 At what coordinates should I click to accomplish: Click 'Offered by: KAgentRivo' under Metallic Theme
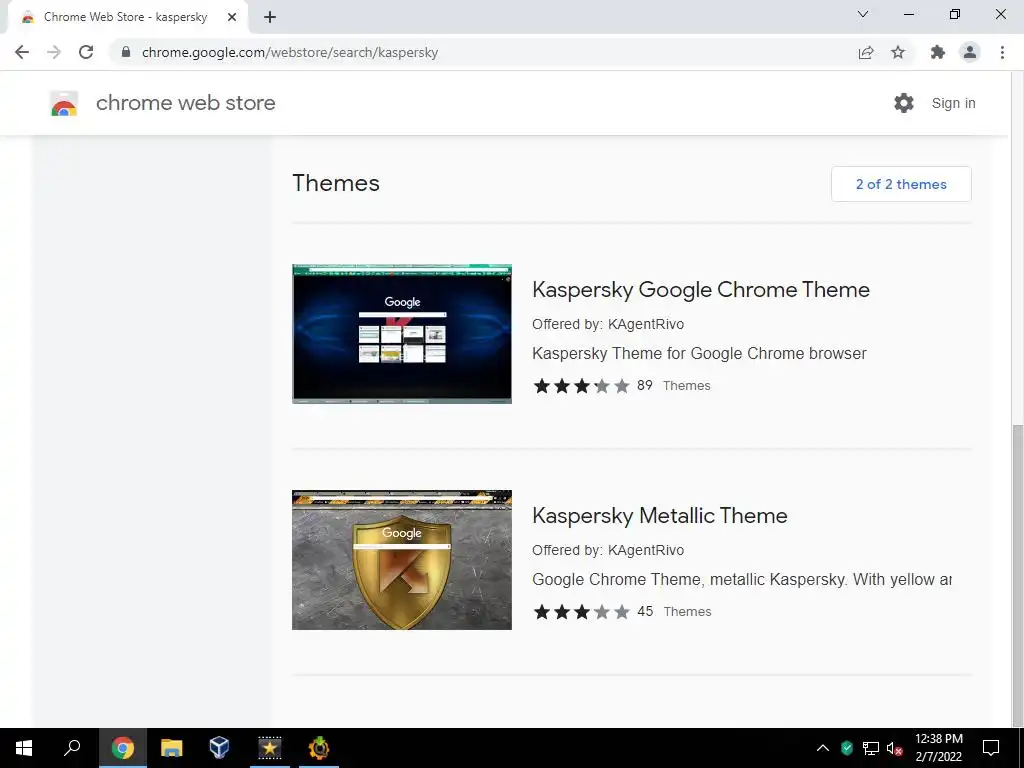pyautogui.click(x=608, y=550)
